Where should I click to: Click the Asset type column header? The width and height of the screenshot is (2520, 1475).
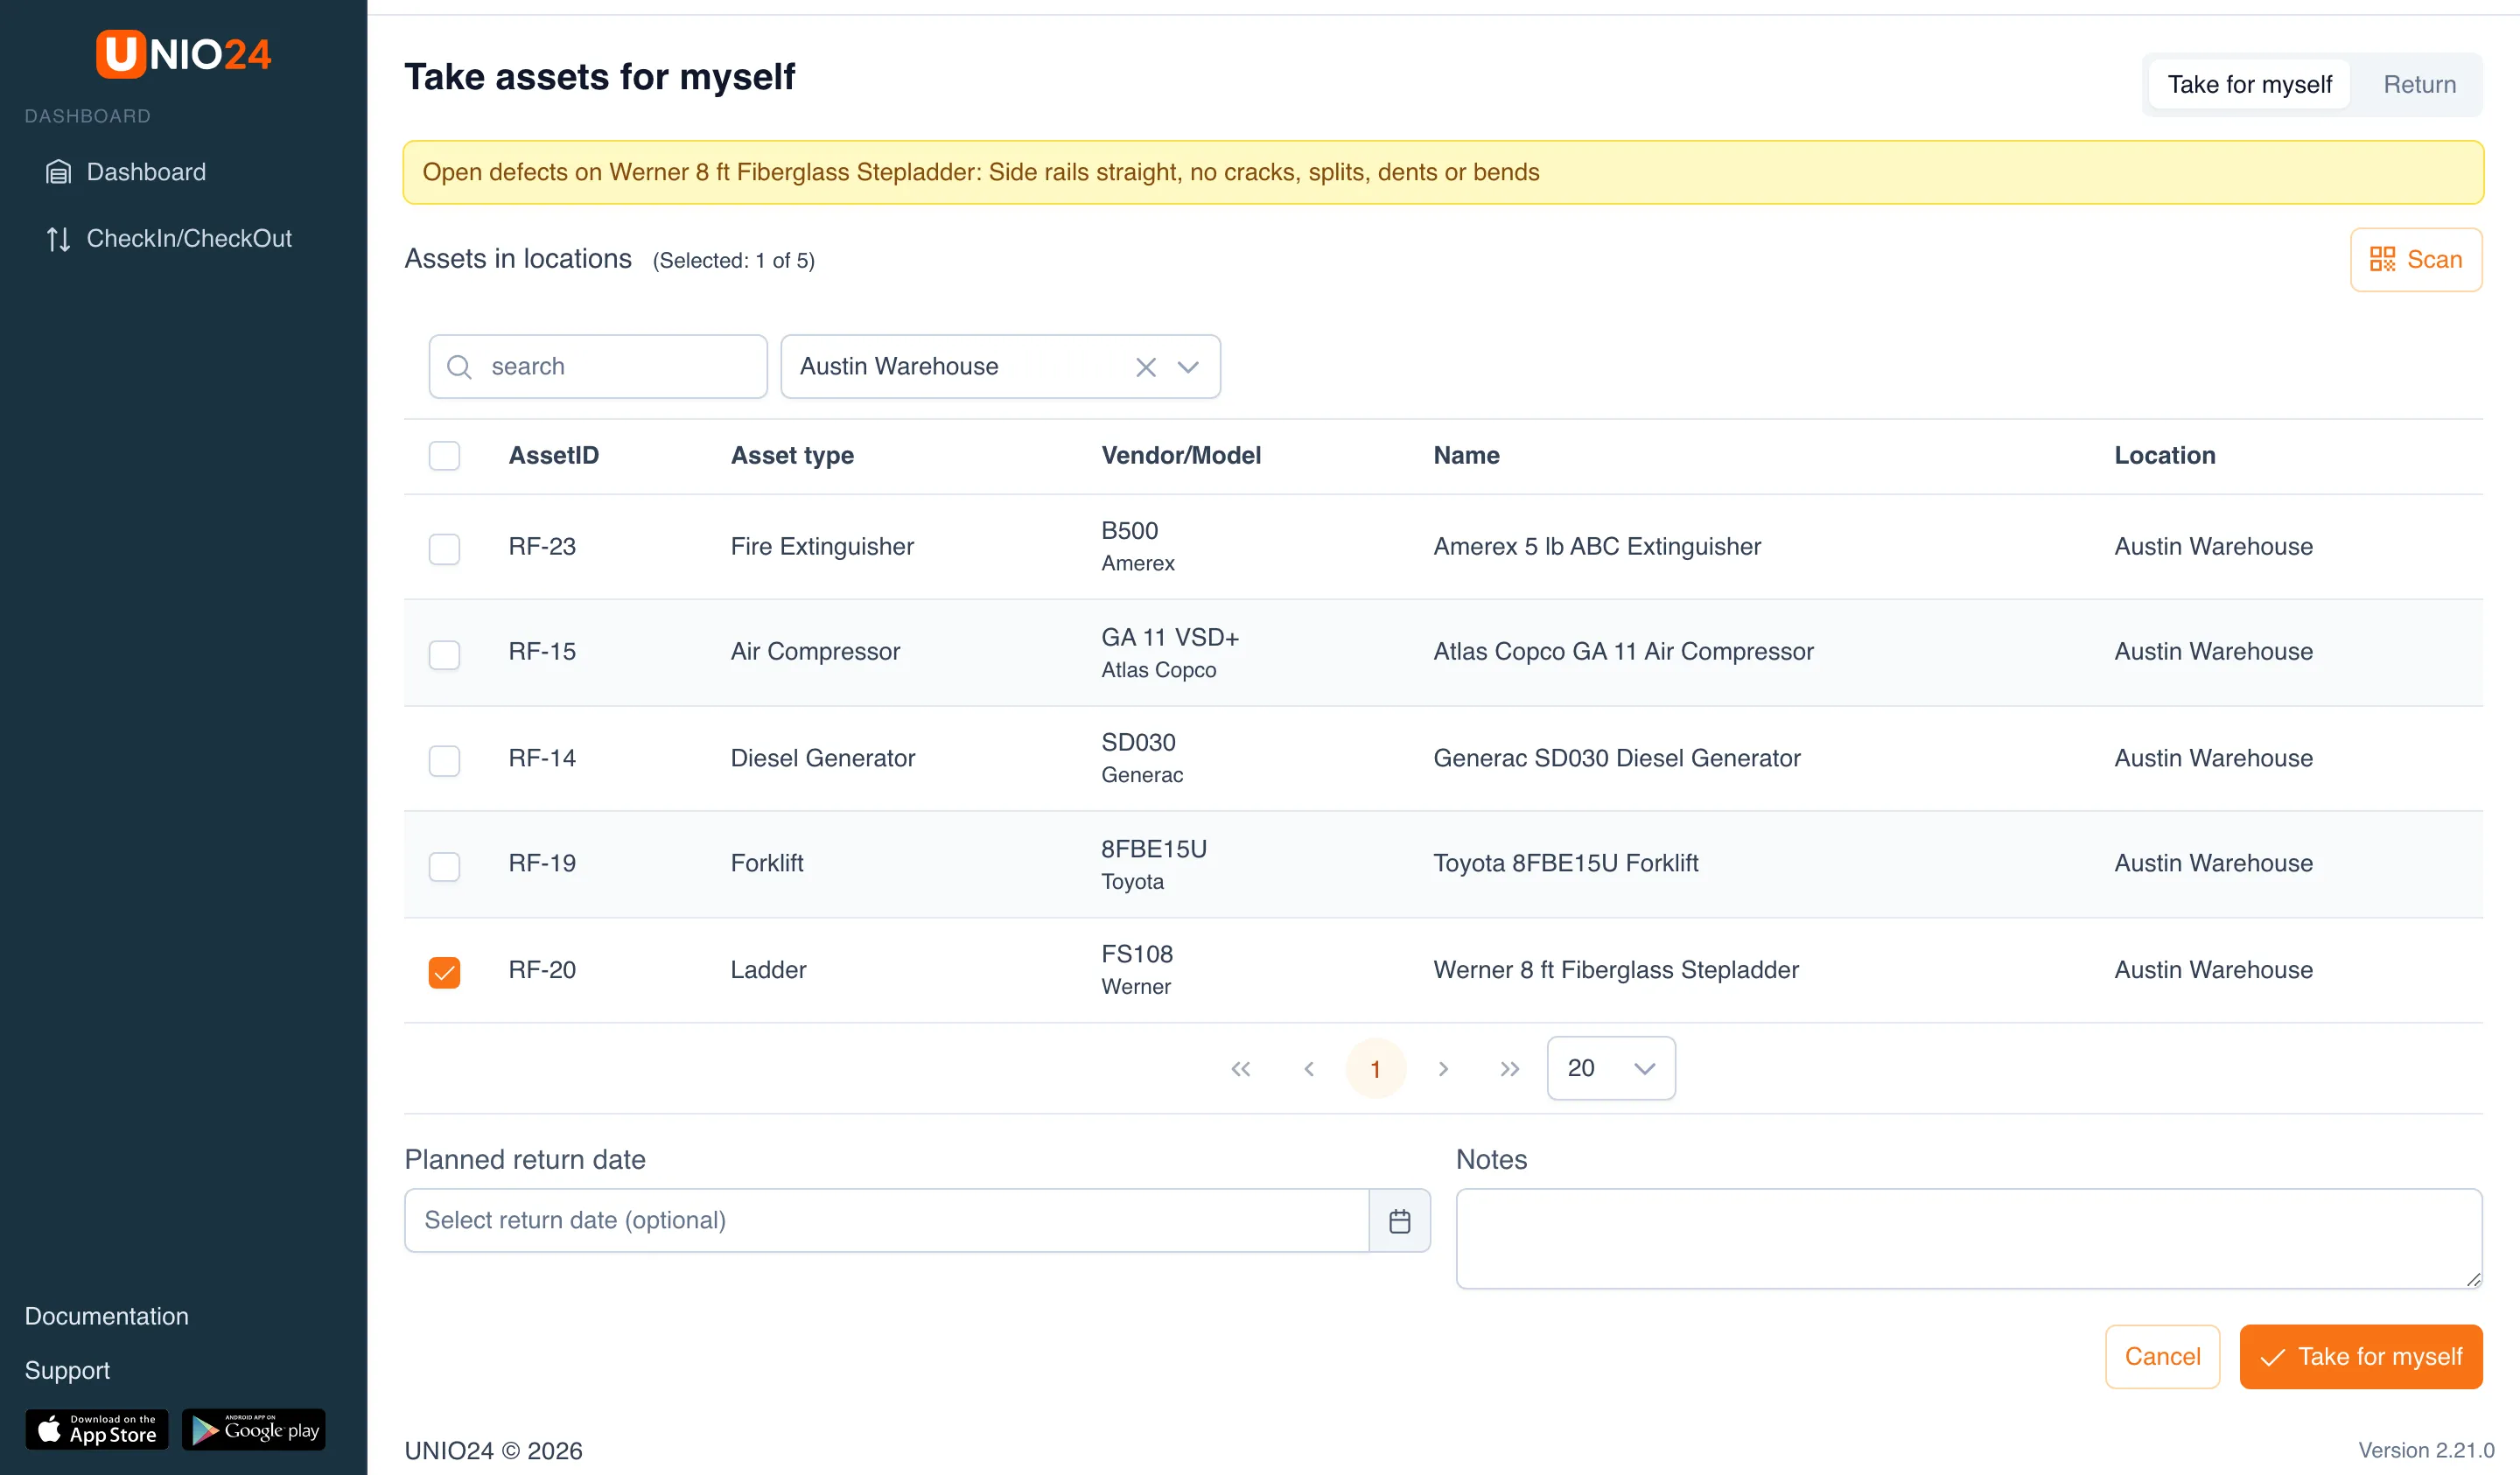point(792,456)
